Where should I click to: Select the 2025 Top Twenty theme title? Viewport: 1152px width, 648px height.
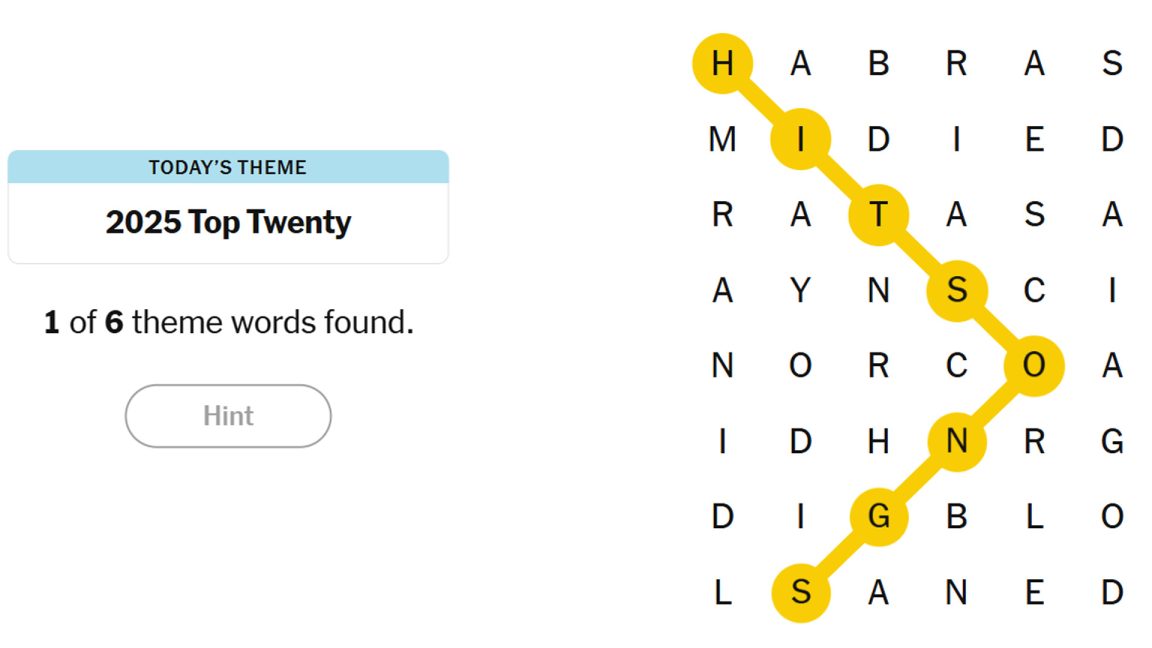[x=228, y=222]
